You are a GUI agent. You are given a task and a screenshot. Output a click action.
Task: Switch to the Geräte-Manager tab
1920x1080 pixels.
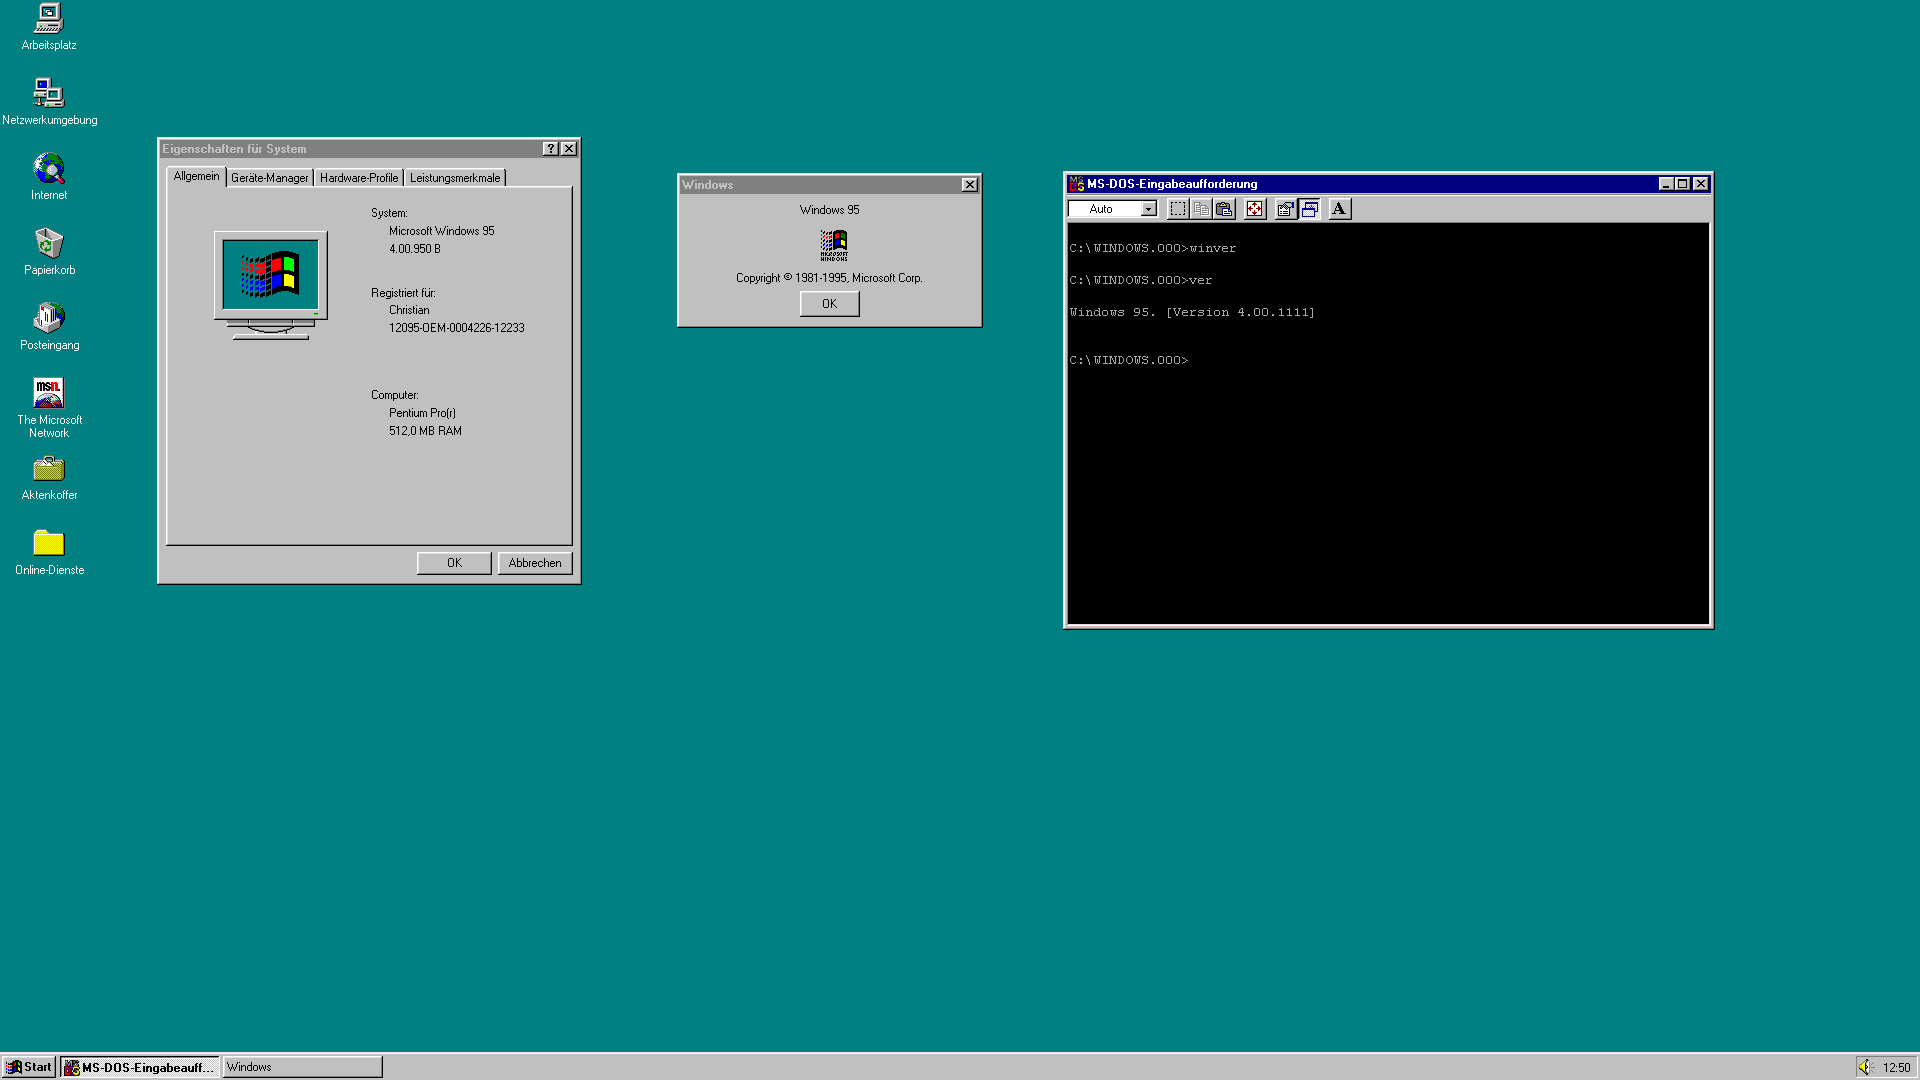269,178
